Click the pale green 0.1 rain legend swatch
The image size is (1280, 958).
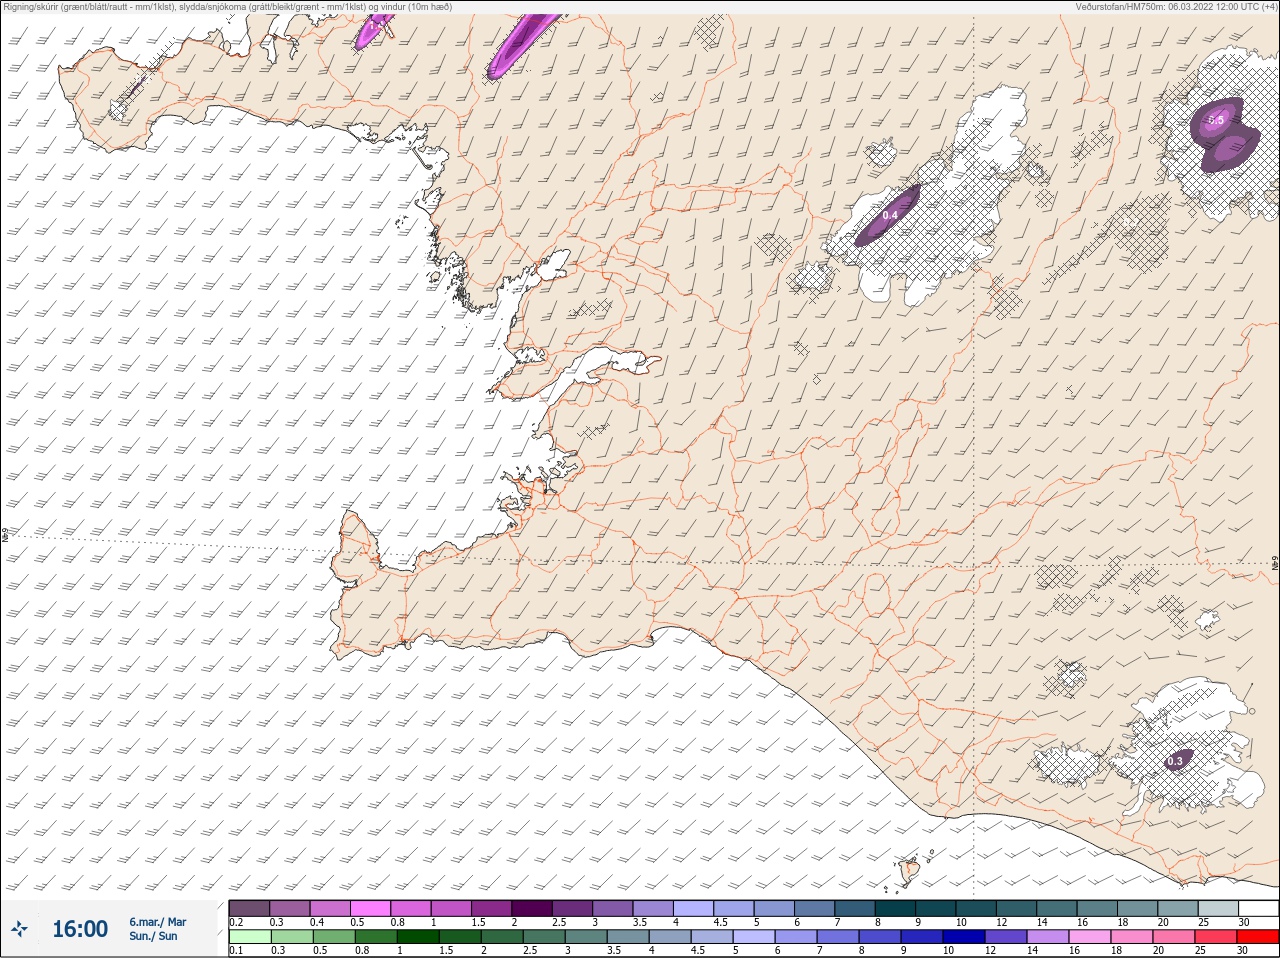click(250, 937)
